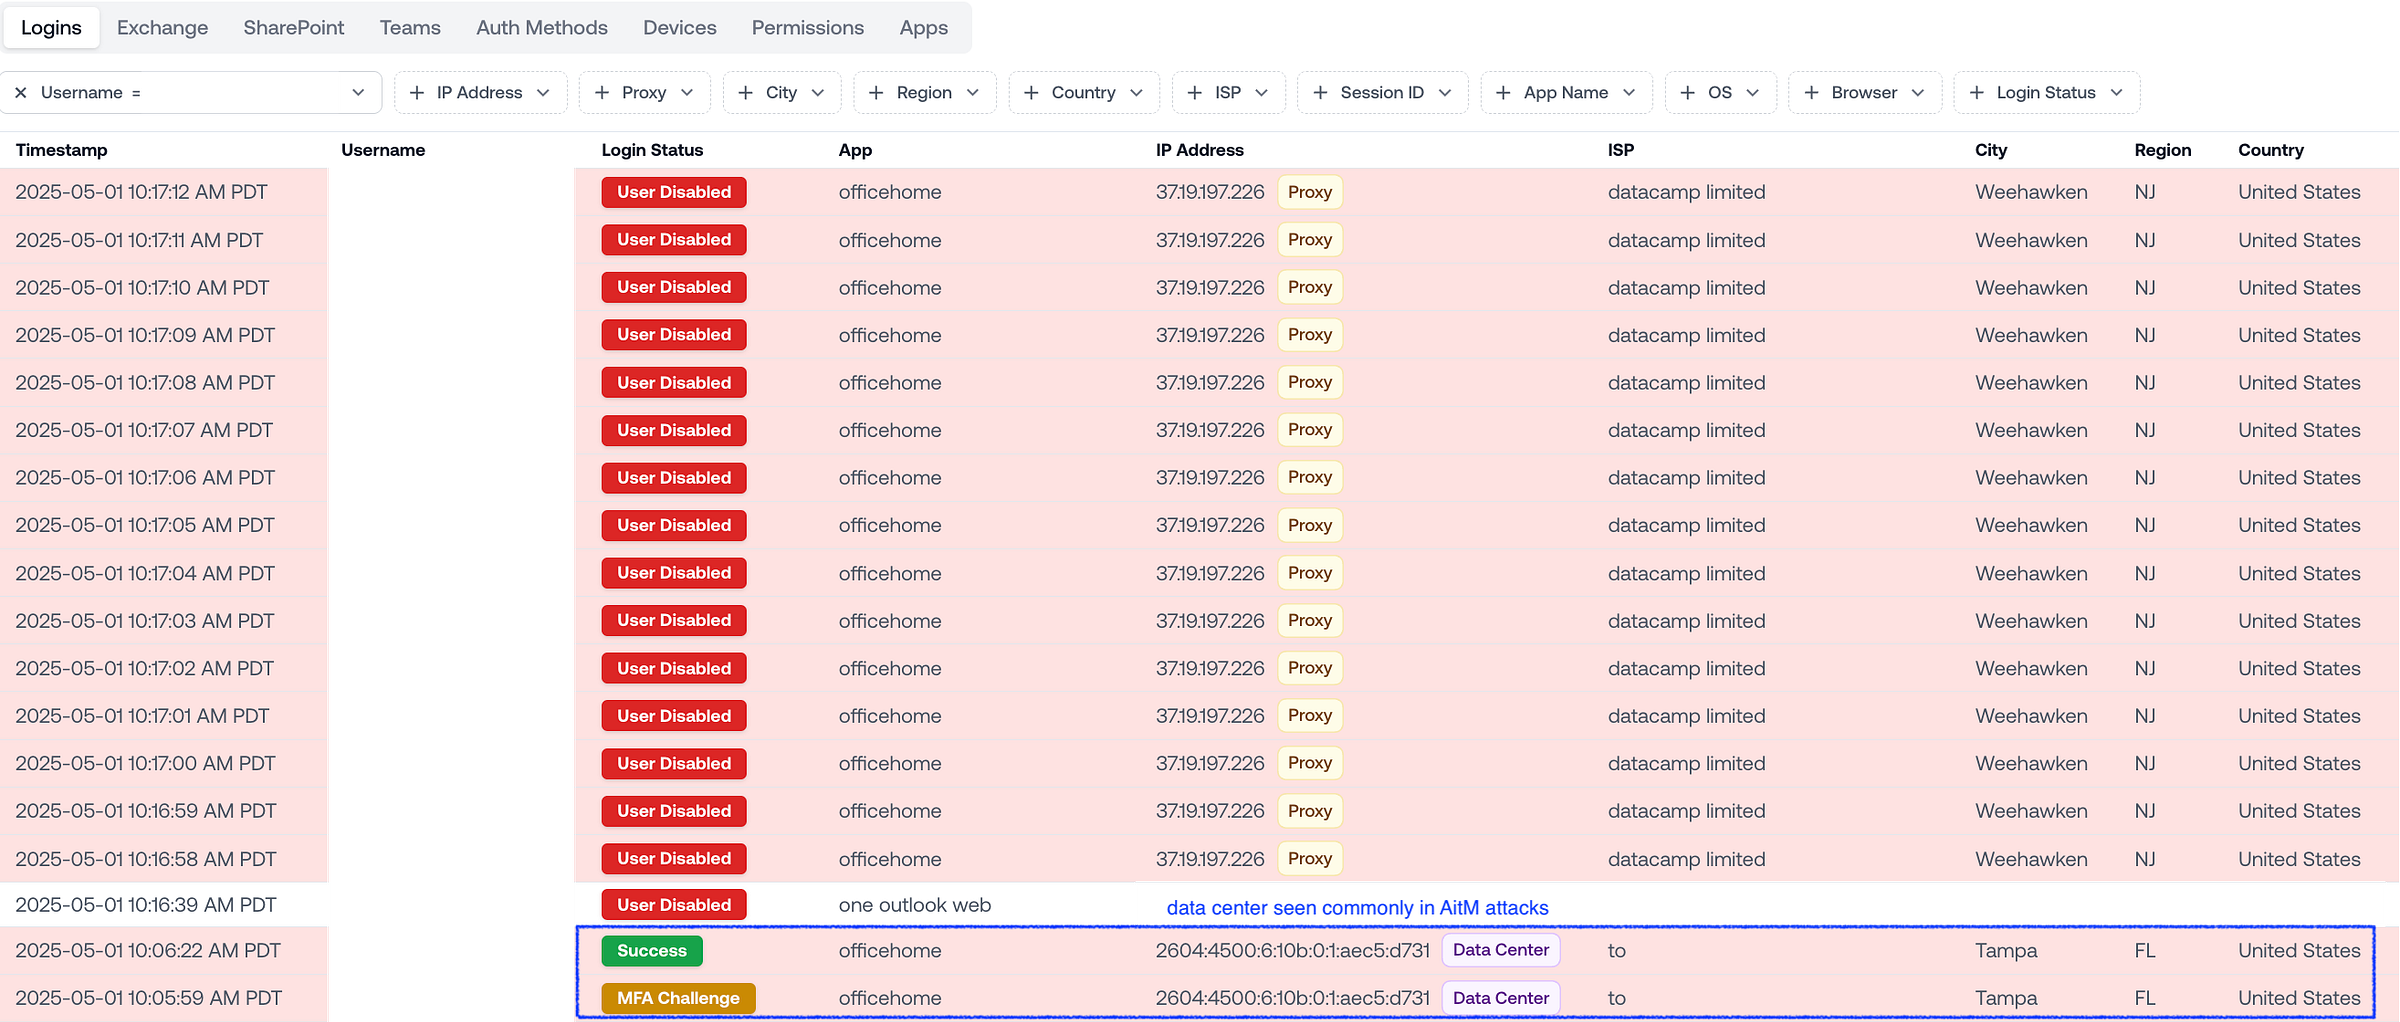Select timestamp 2025-05-01 10:05:59 AM PDT

pyautogui.click(x=149, y=998)
